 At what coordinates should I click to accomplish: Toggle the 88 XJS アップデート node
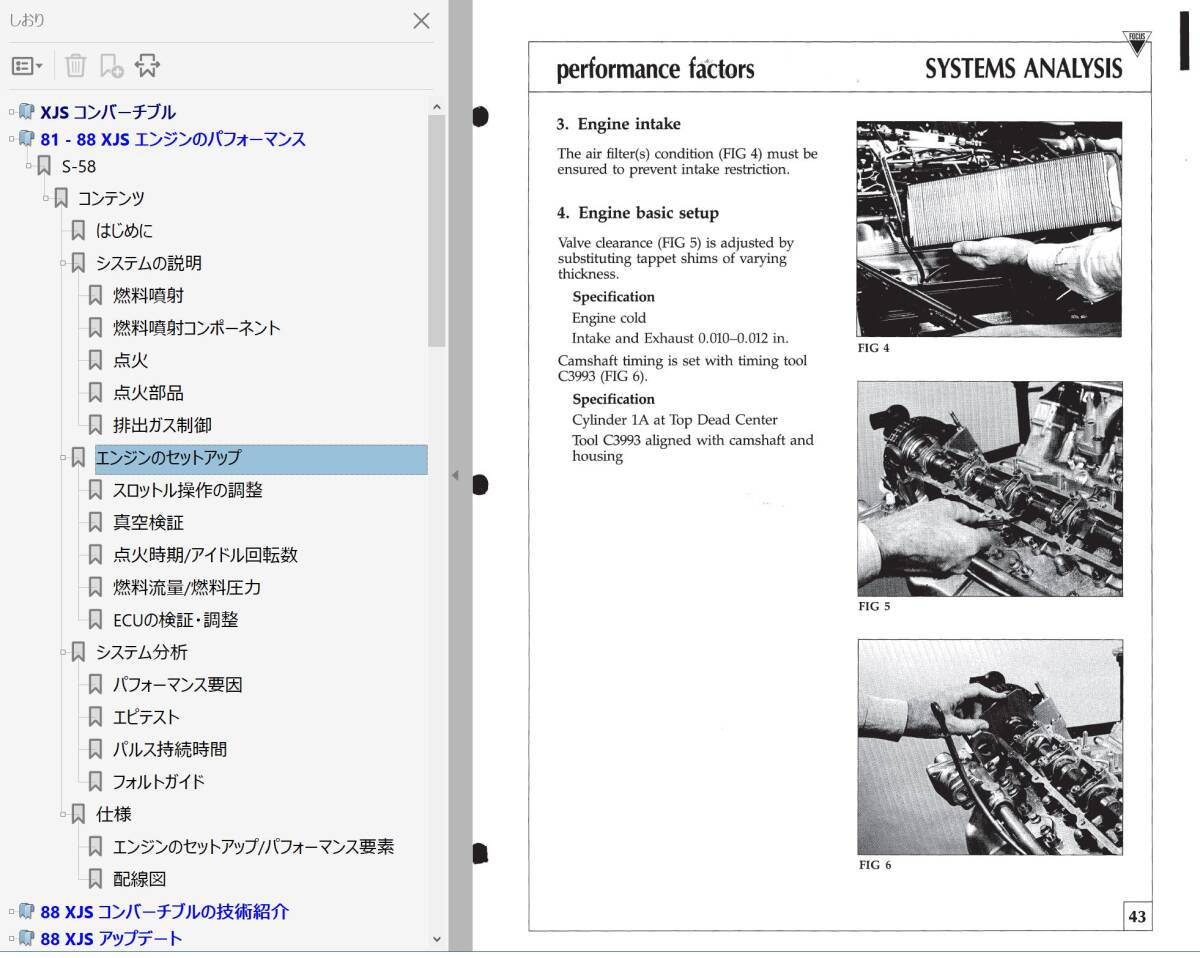point(12,939)
